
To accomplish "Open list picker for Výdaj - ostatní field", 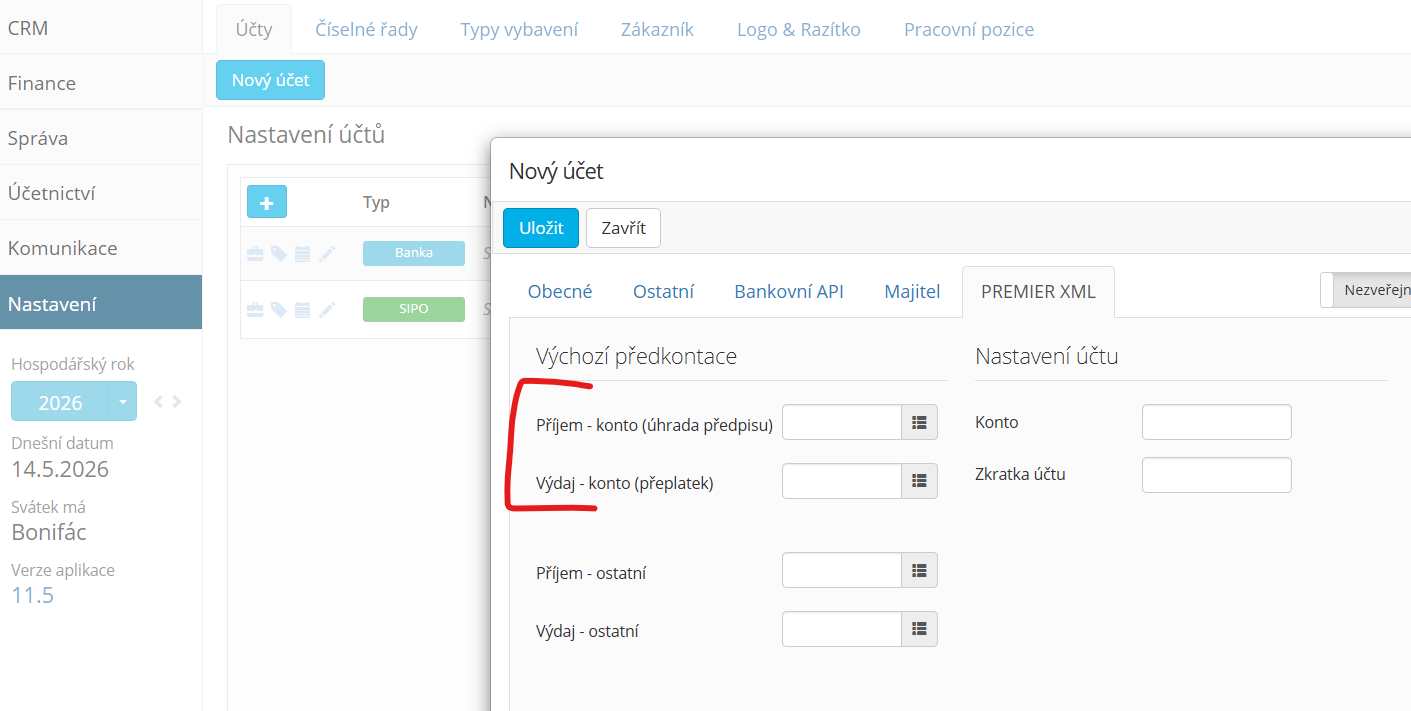I will pyautogui.click(x=920, y=629).
